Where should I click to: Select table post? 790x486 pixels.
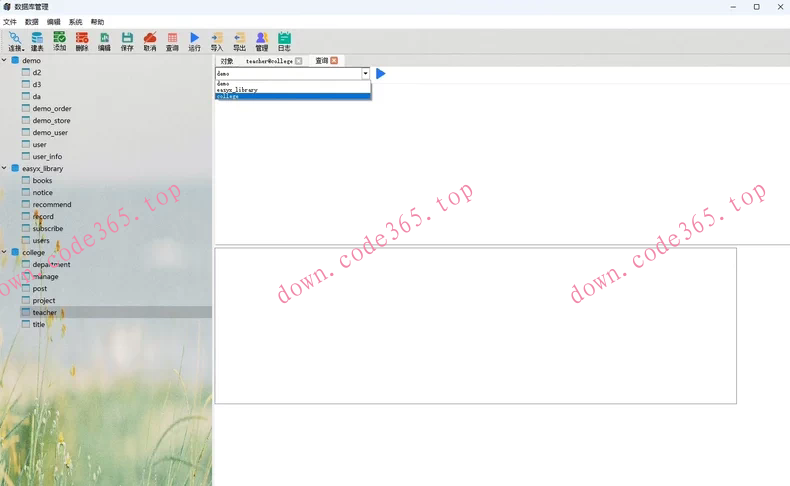click(40, 289)
